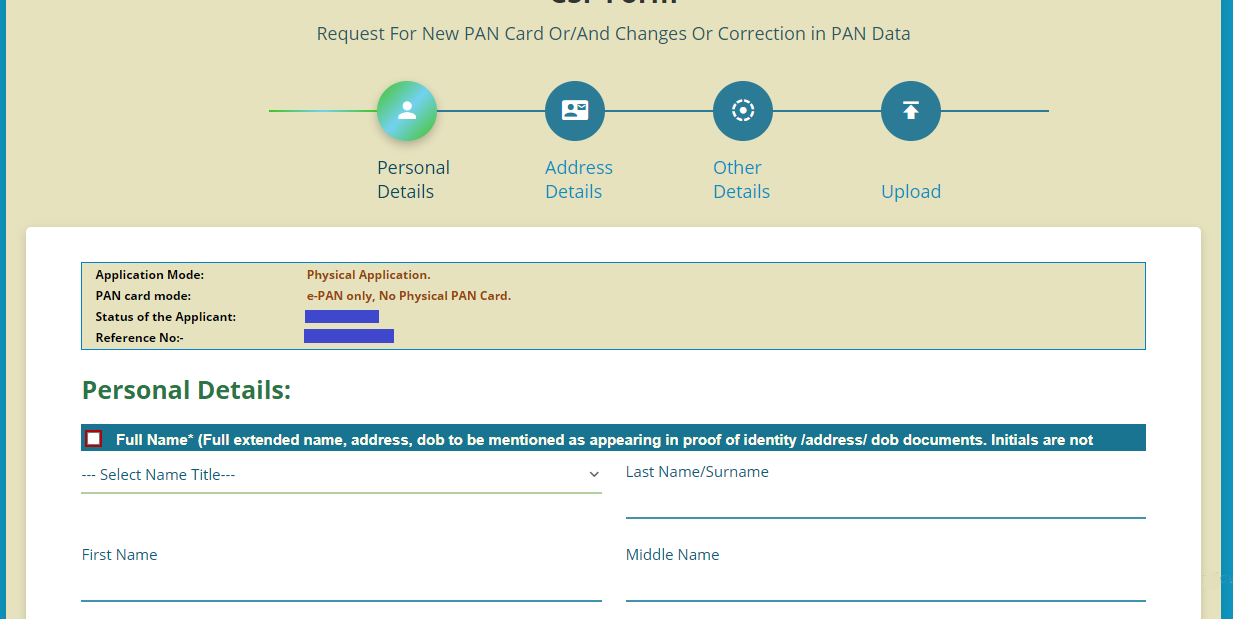Go to the Address Details step label
The image size is (1233, 619).
pos(579,180)
